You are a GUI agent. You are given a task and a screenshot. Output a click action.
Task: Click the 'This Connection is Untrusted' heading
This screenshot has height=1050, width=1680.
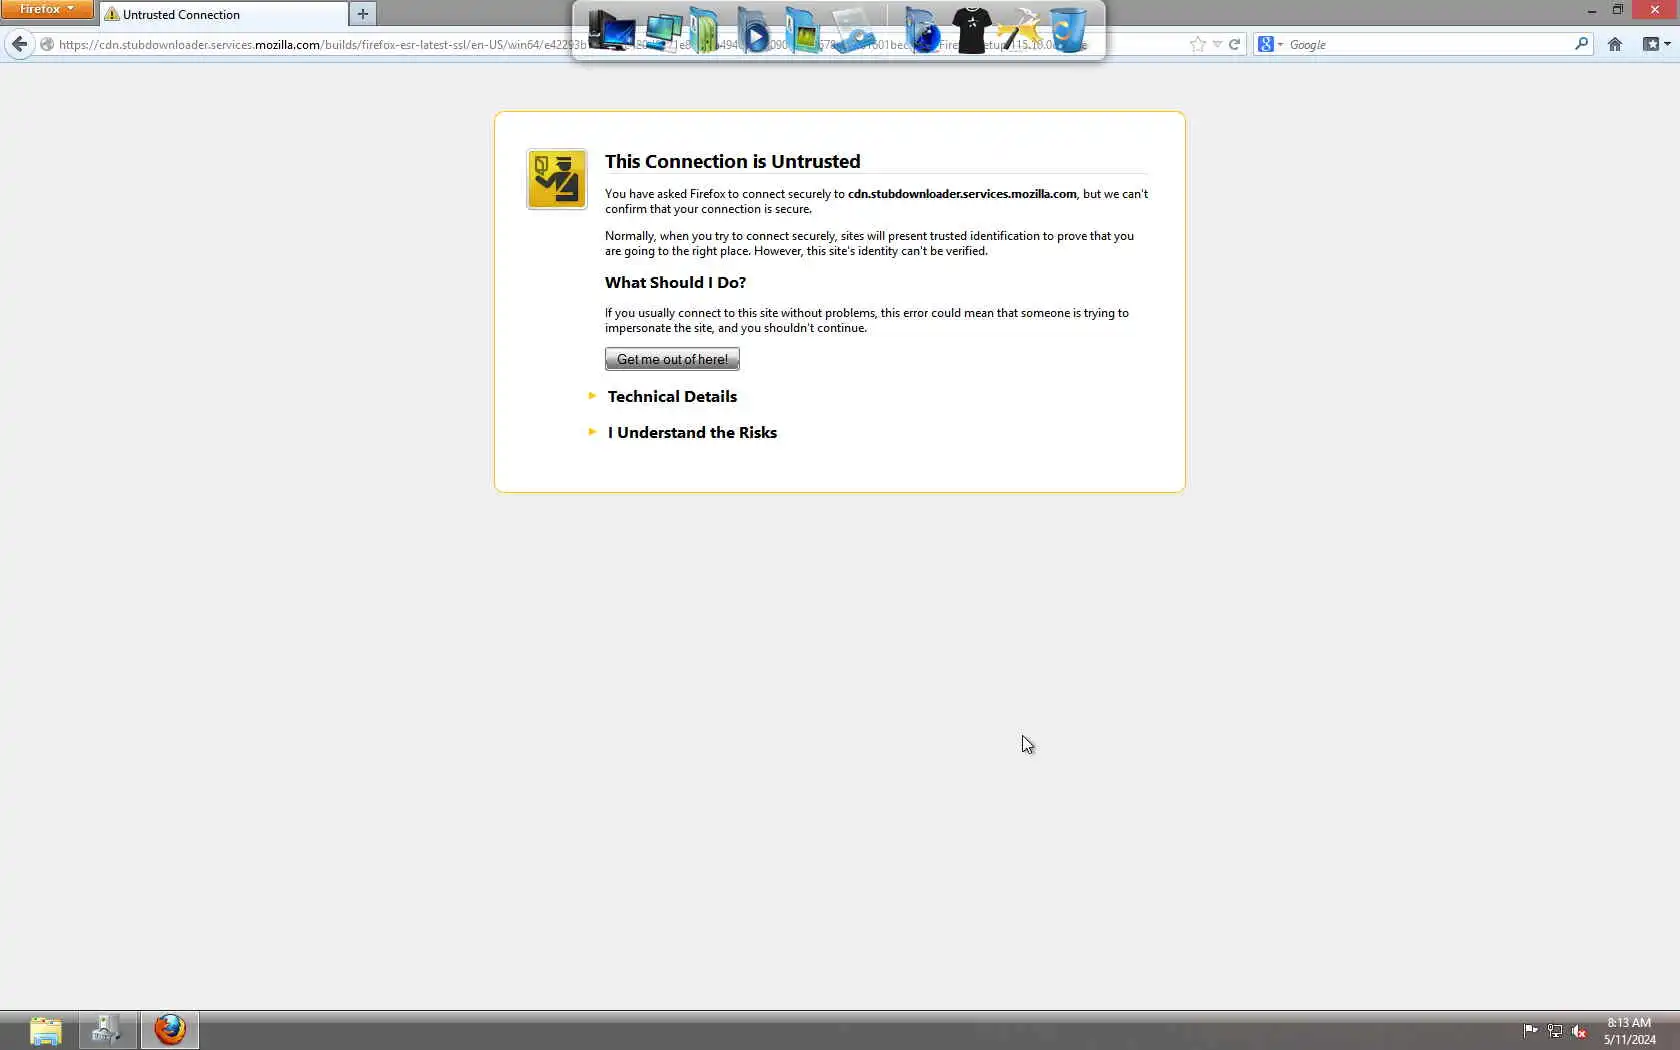click(733, 162)
